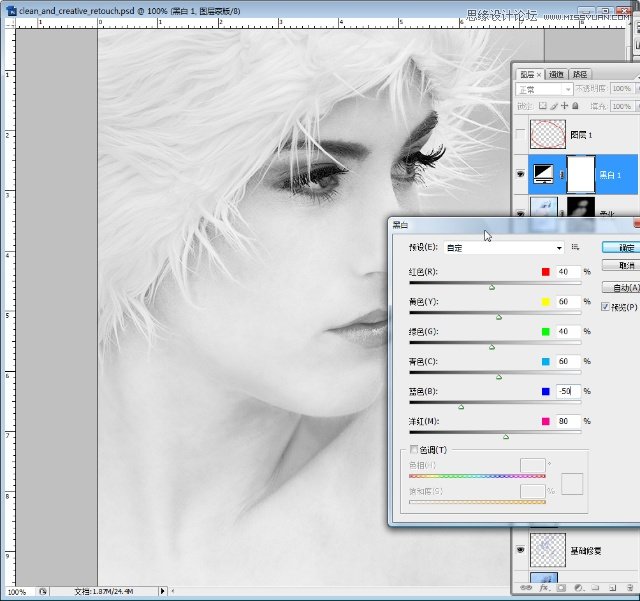Screen dimensions: 640x601
Task: Show 图层 1 by clicking its visibility box
Action: coord(520,134)
